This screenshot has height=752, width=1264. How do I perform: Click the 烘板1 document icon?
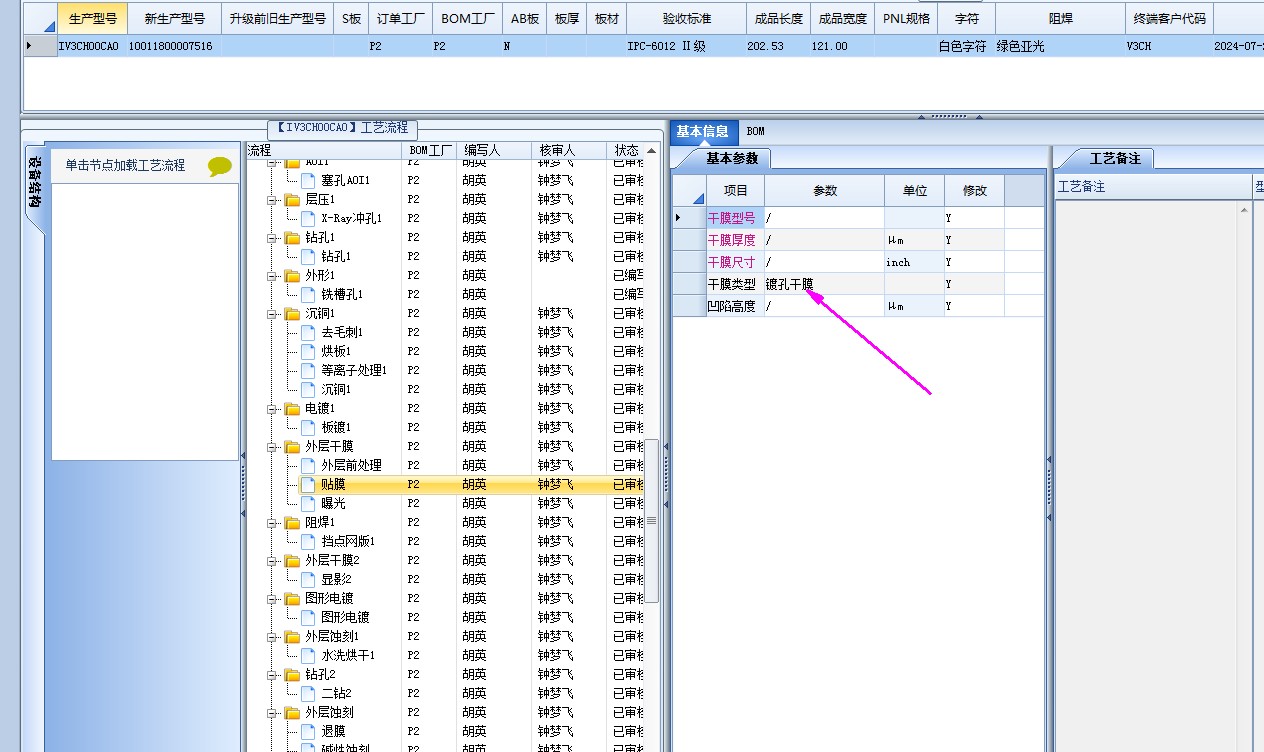pyautogui.click(x=308, y=351)
